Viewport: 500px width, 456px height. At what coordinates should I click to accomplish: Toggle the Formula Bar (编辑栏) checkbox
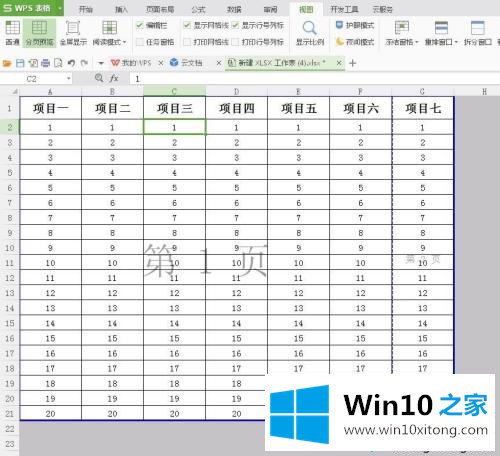(140, 25)
